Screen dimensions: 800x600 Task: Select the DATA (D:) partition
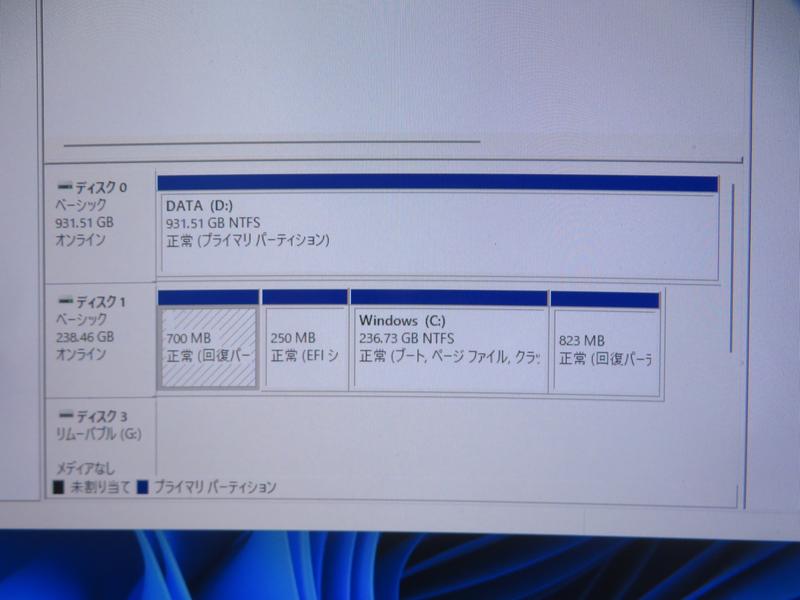click(438, 227)
